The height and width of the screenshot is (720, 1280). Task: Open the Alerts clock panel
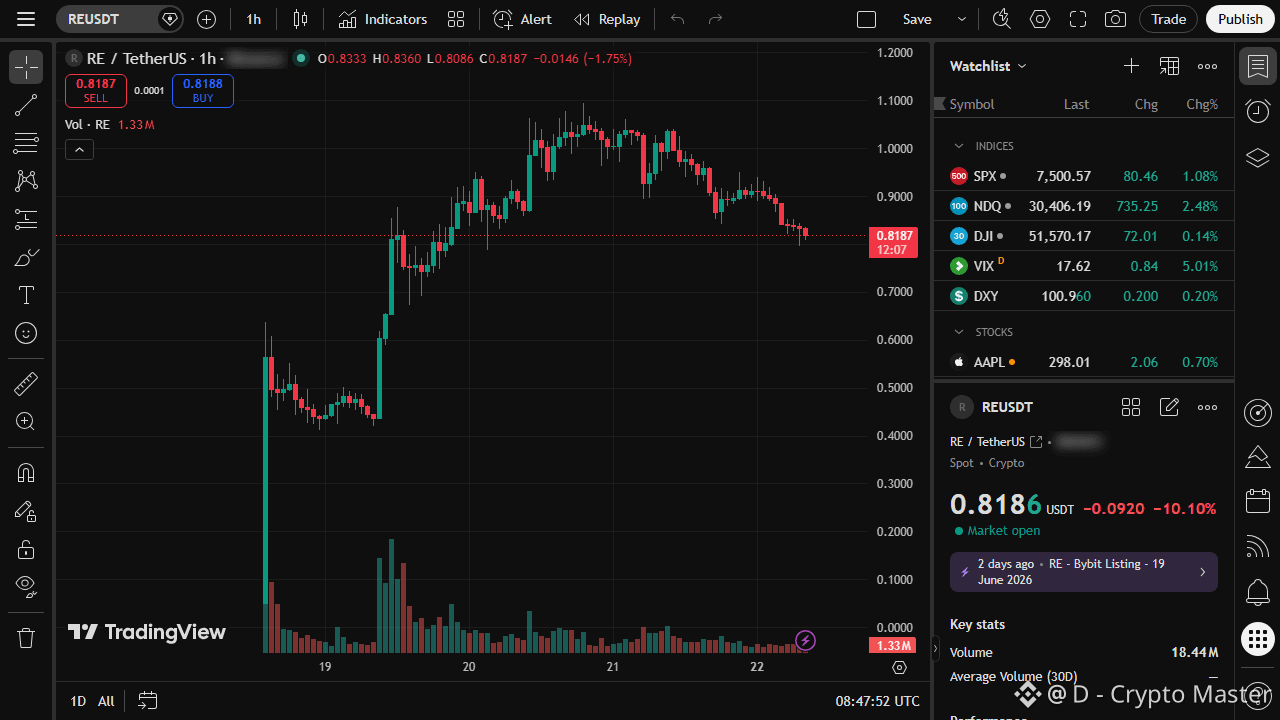[1257, 111]
